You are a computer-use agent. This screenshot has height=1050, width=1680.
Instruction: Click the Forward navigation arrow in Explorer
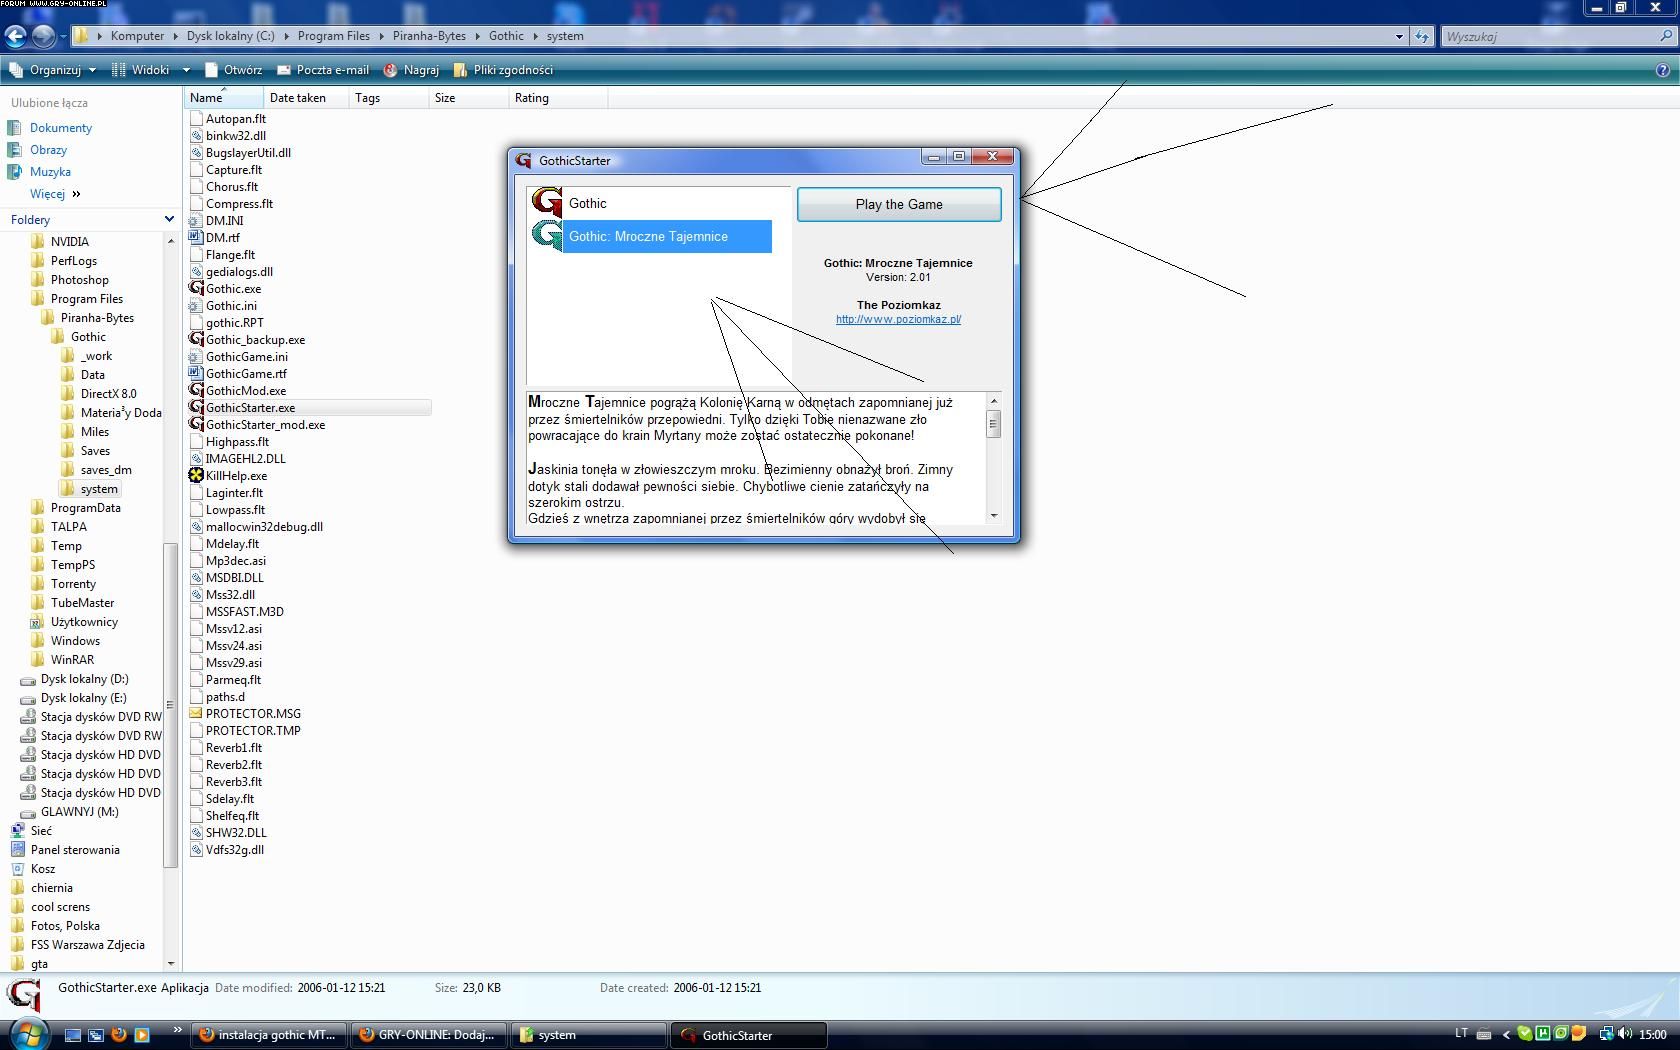(x=43, y=36)
